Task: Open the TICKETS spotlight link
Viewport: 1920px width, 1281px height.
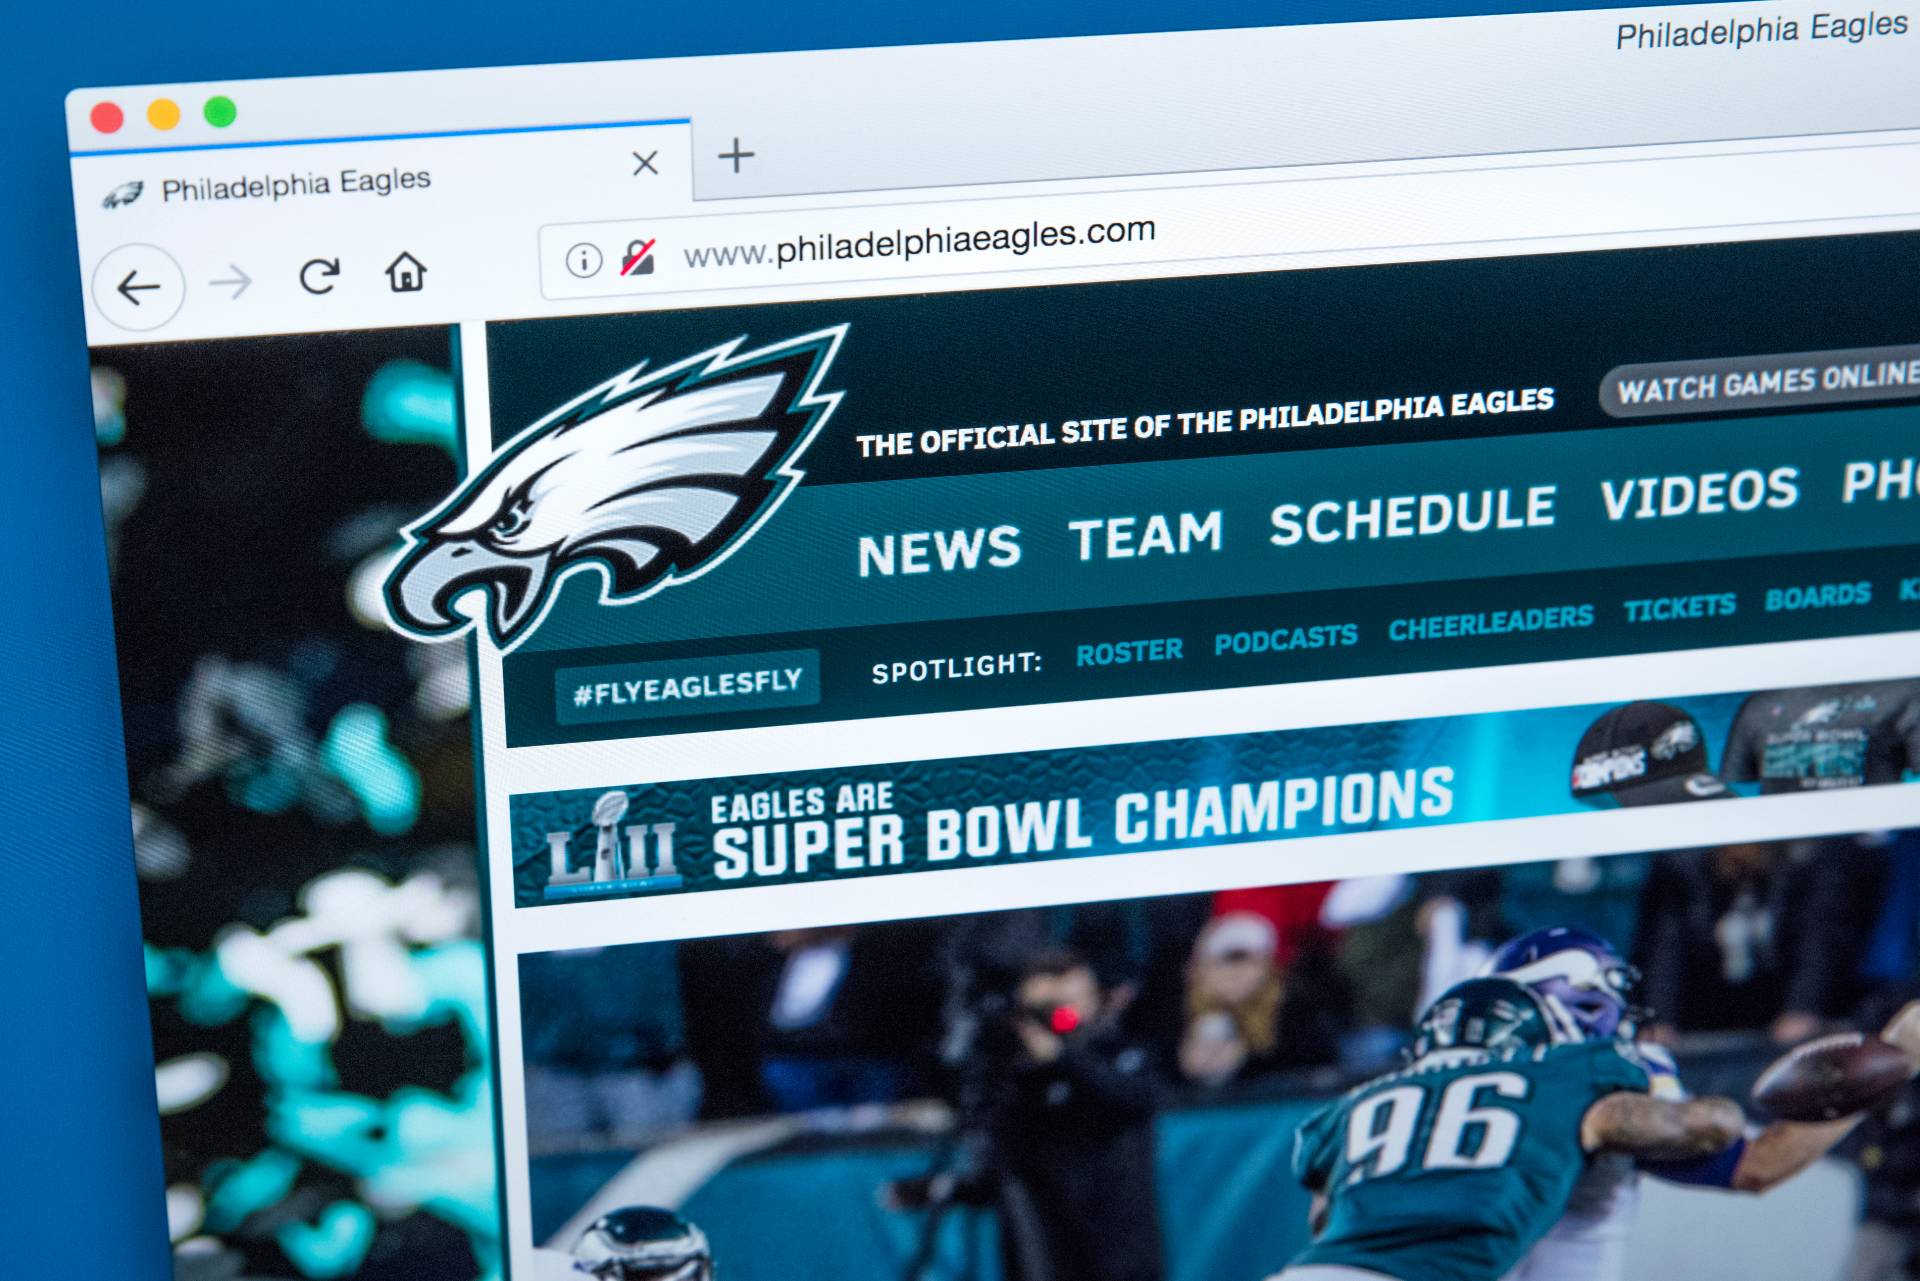Action: pyautogui.click(x=1680, y=608)
